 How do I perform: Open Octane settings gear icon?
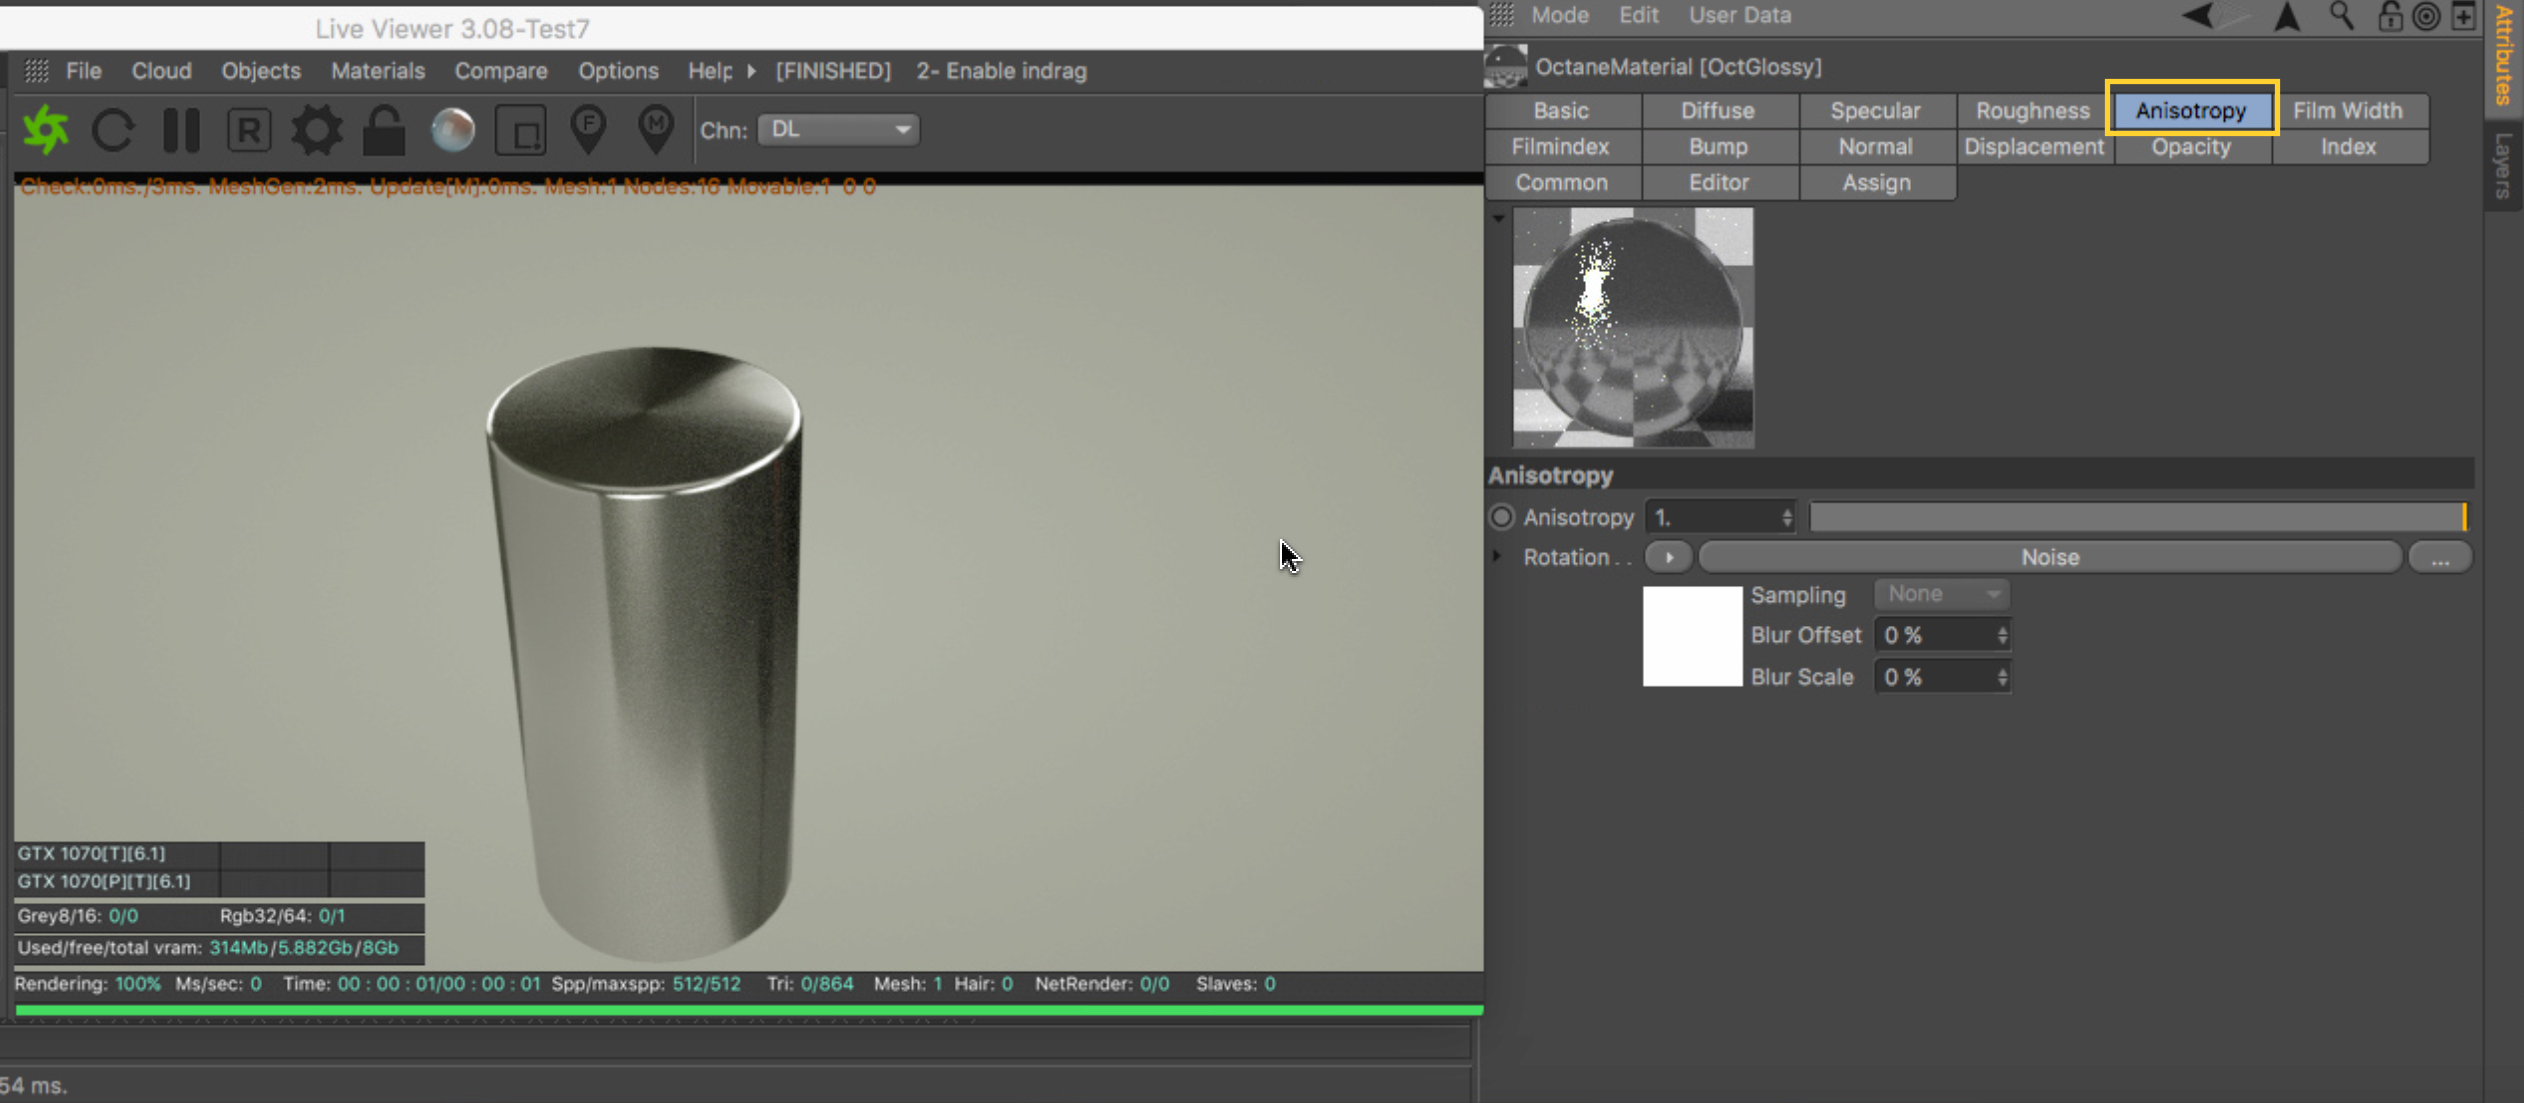(316, 130)
